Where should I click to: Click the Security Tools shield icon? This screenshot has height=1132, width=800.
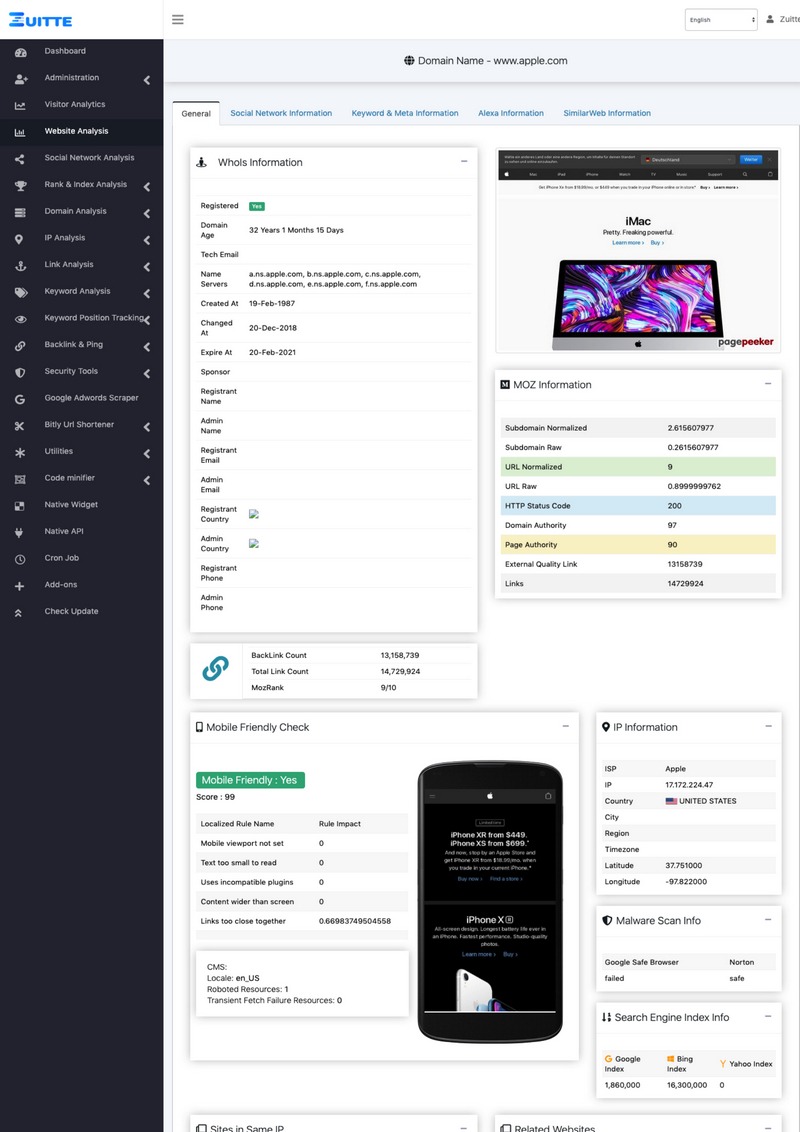point(20,373)
